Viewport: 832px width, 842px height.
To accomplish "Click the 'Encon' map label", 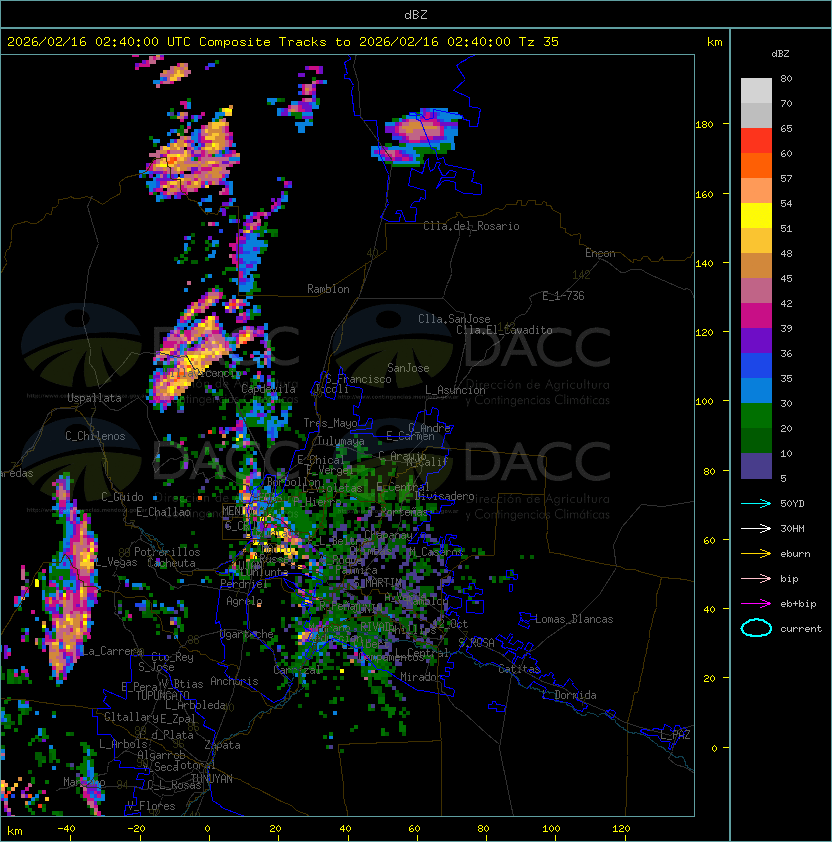I will [600, 253].
